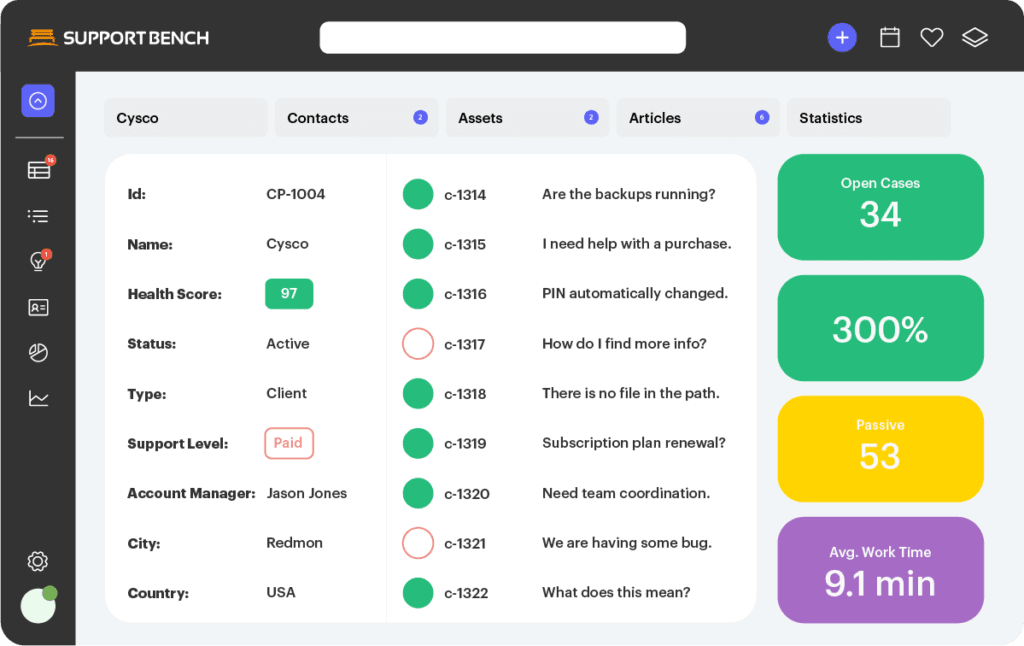Open the settings gear in sidebar

(38, 561)
